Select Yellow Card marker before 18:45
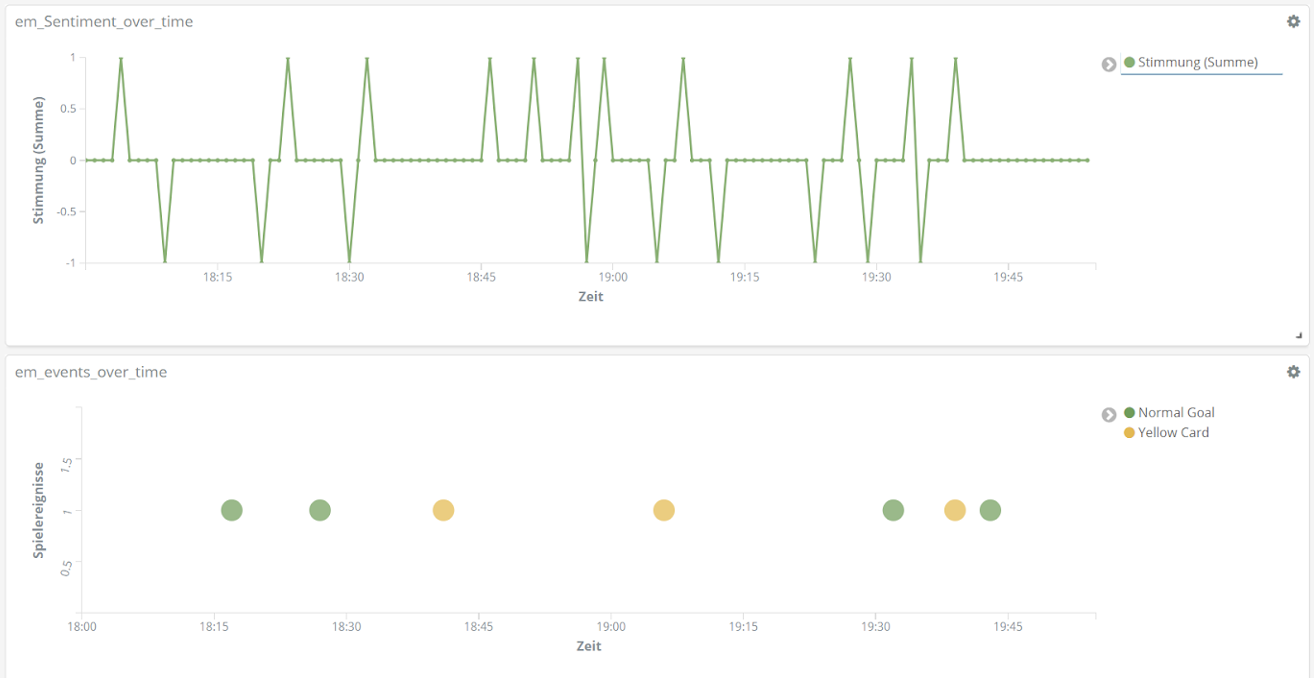 tap(443, 510)
